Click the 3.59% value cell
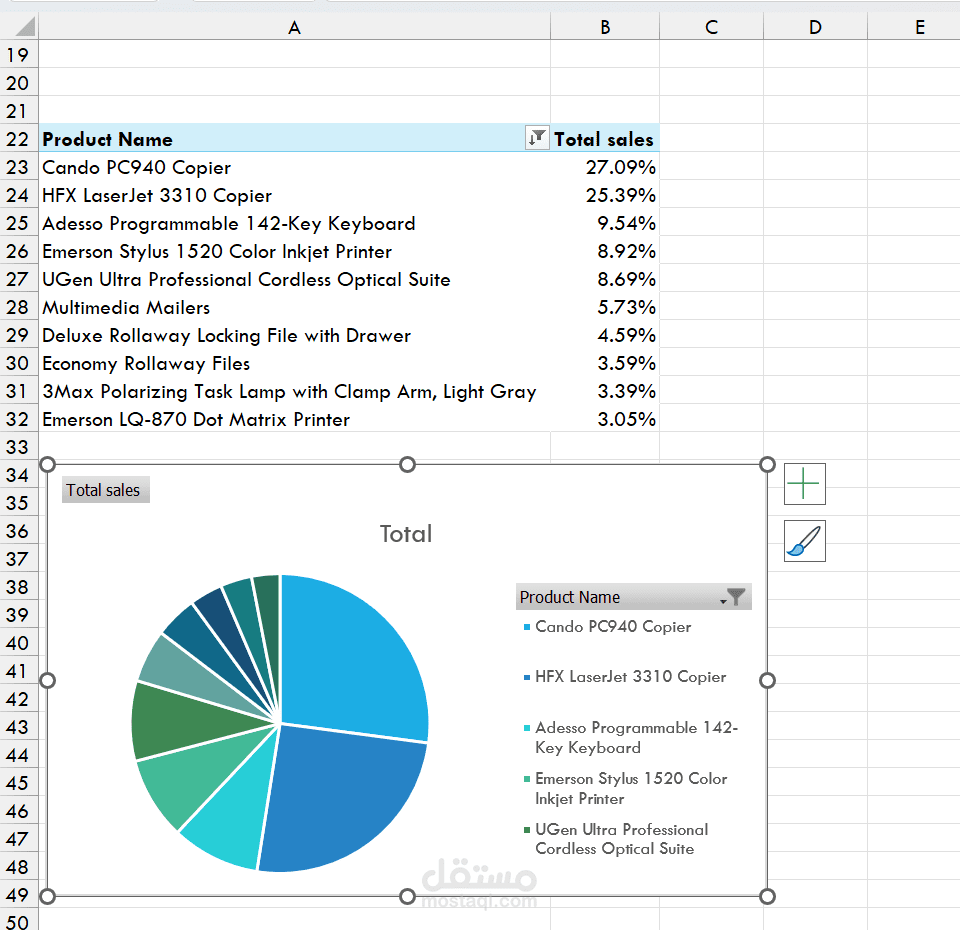Image resolution: width=960 pixels, height=930 pixels. (x=605, y=364)
